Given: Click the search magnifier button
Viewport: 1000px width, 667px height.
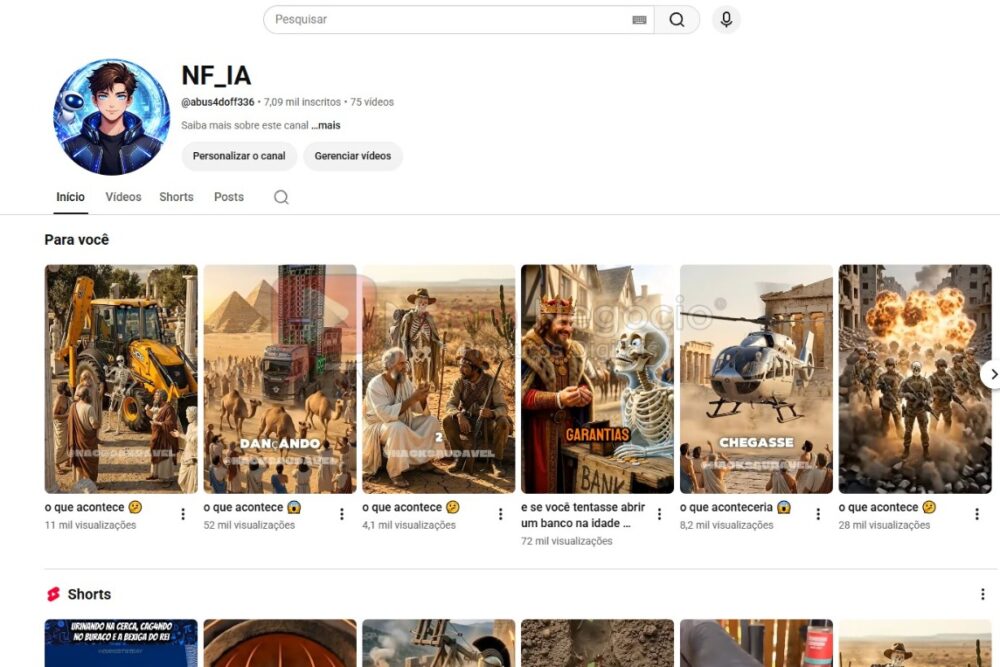Looking at the screenshot, I should 677,20.
